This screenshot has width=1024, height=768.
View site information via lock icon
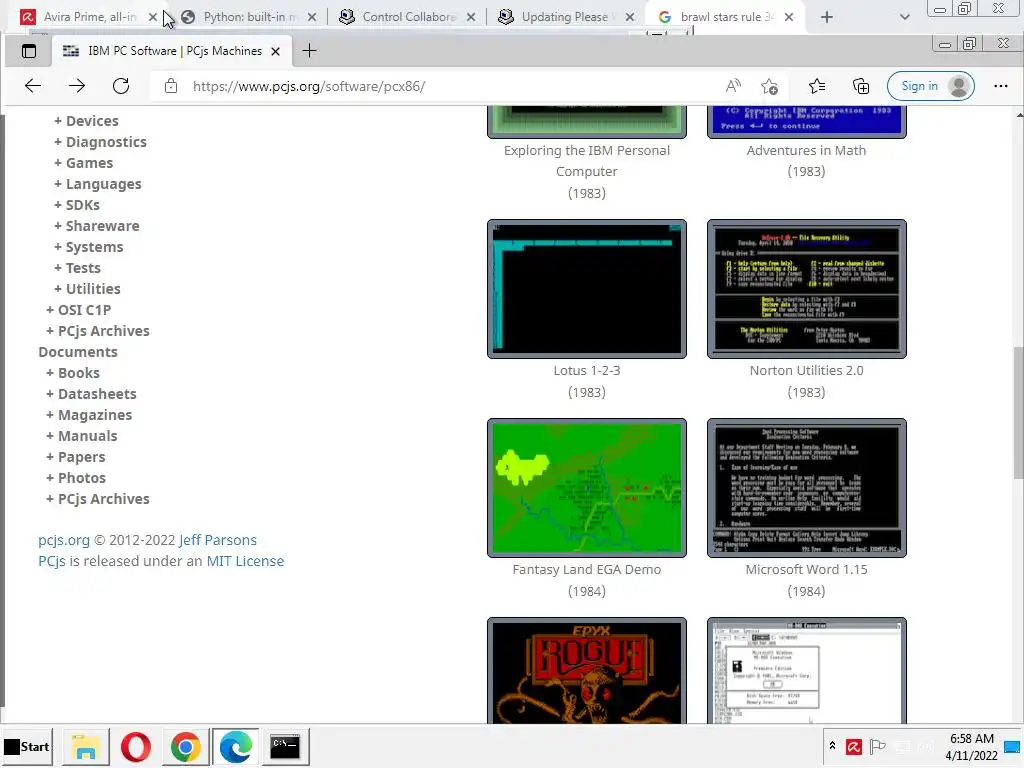coord(170,86)
